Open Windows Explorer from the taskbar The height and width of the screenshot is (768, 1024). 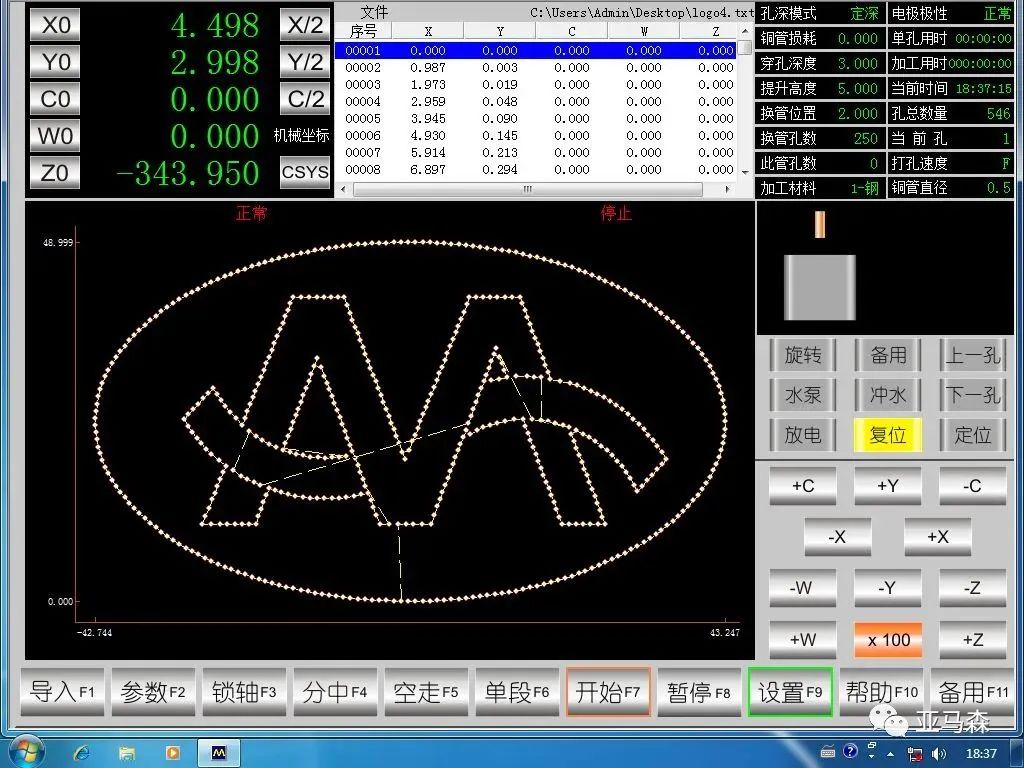[127, 753]
